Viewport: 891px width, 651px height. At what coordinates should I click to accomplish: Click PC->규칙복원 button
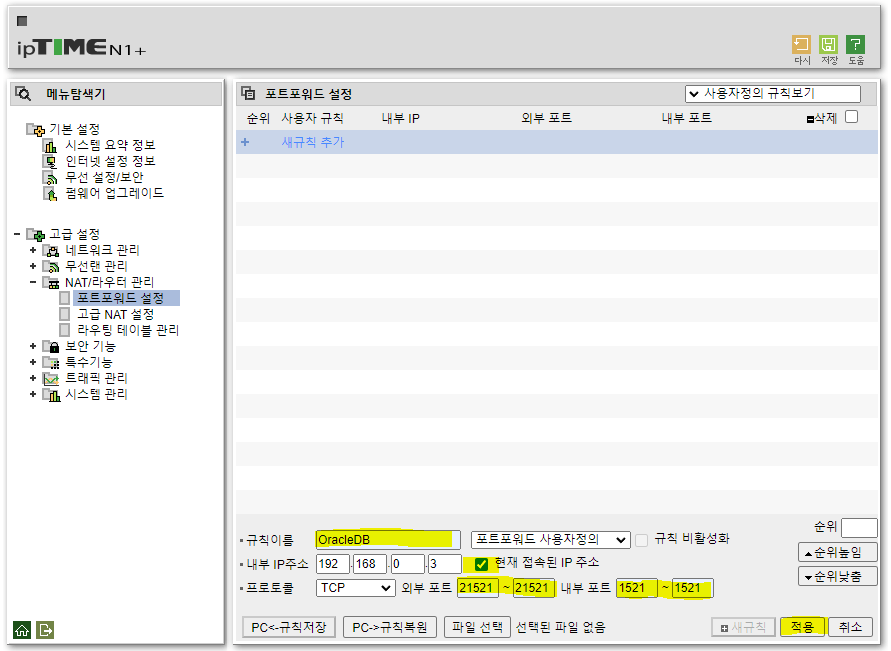(389, 627)
